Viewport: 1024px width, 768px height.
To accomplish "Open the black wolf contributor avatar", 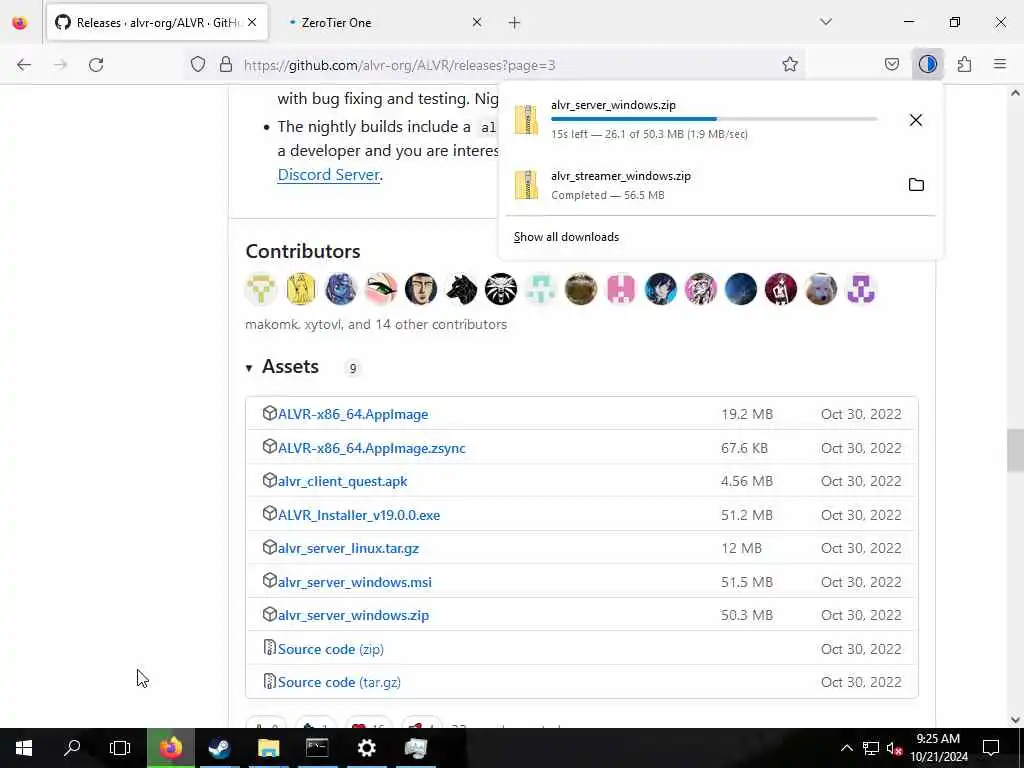I will pos(461,289).
